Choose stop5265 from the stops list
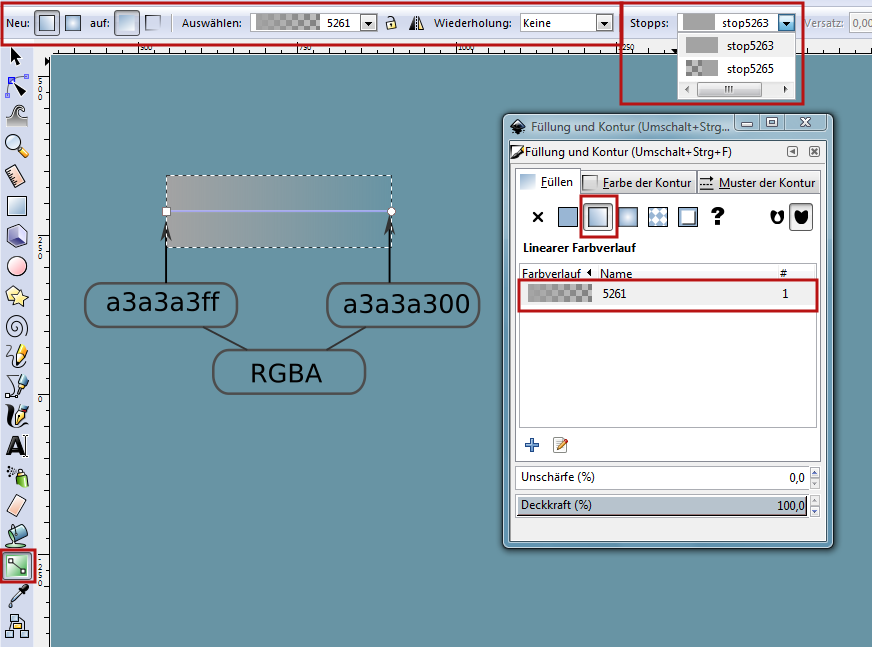The width and height of the screenshot is (872, 647). coord(738,68)
